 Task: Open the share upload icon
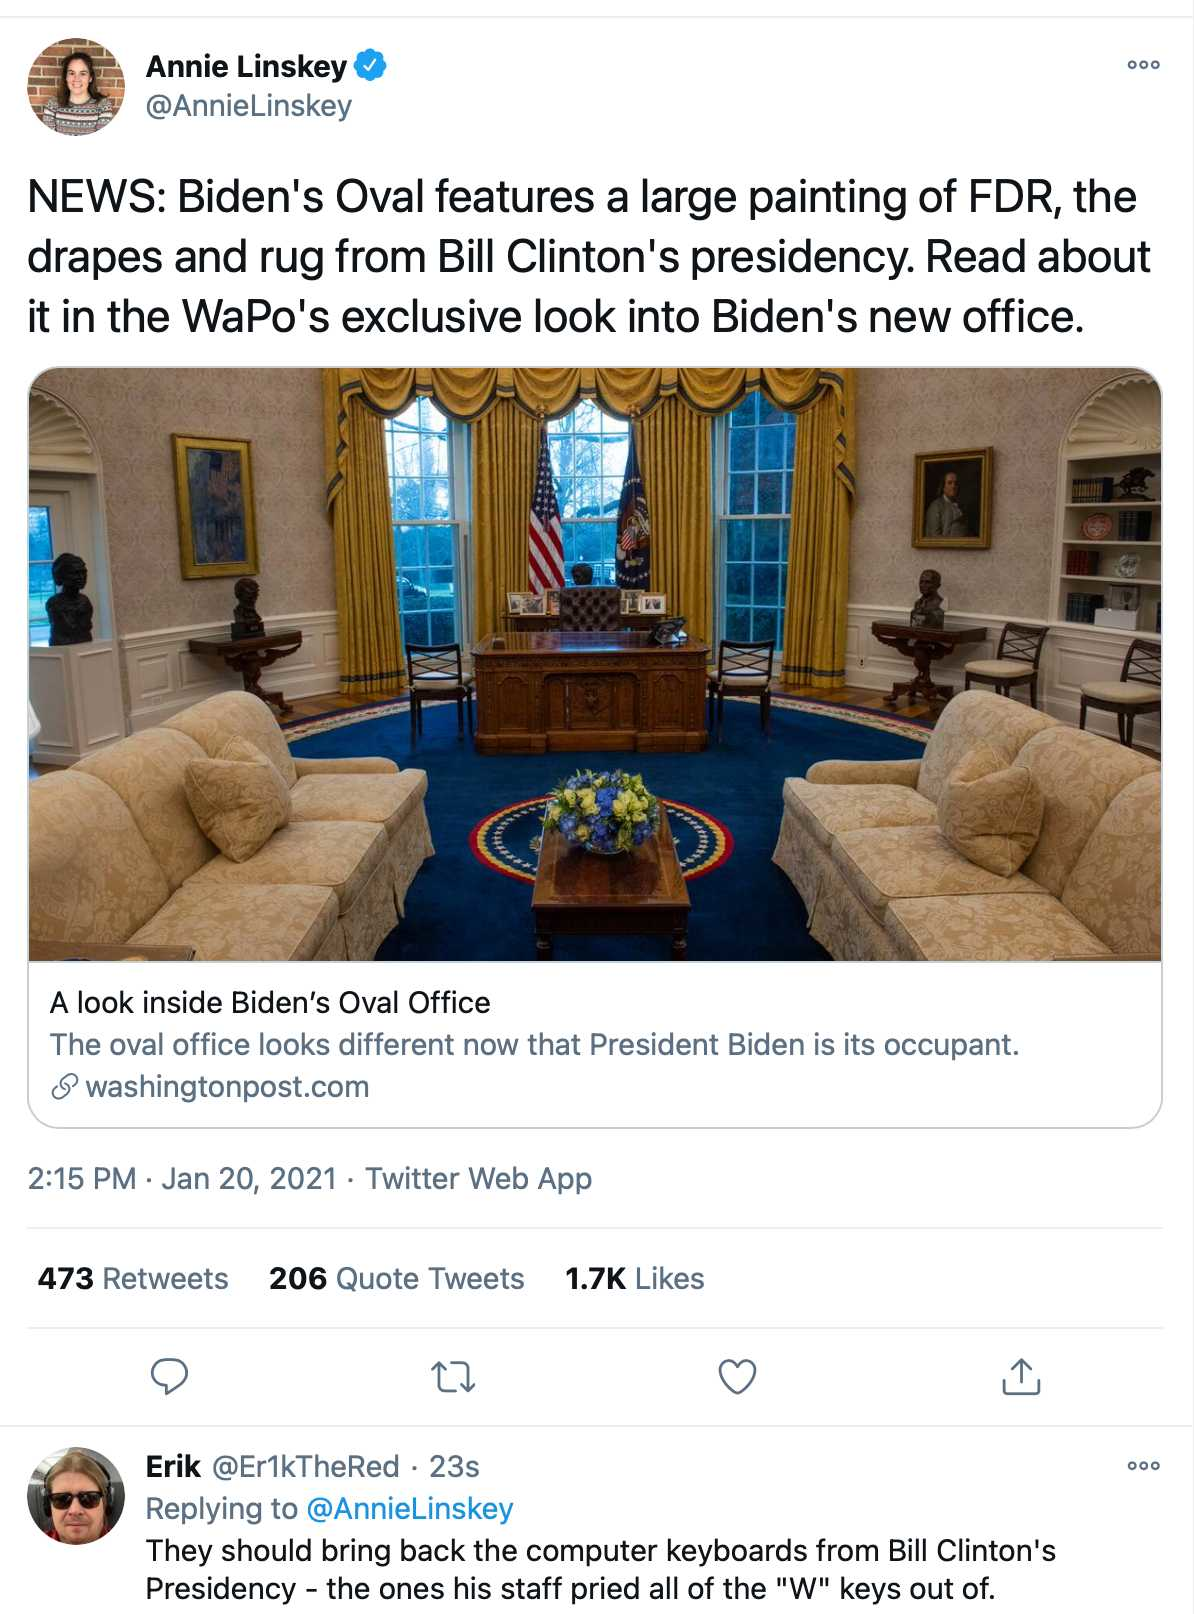(1021, 1376)
